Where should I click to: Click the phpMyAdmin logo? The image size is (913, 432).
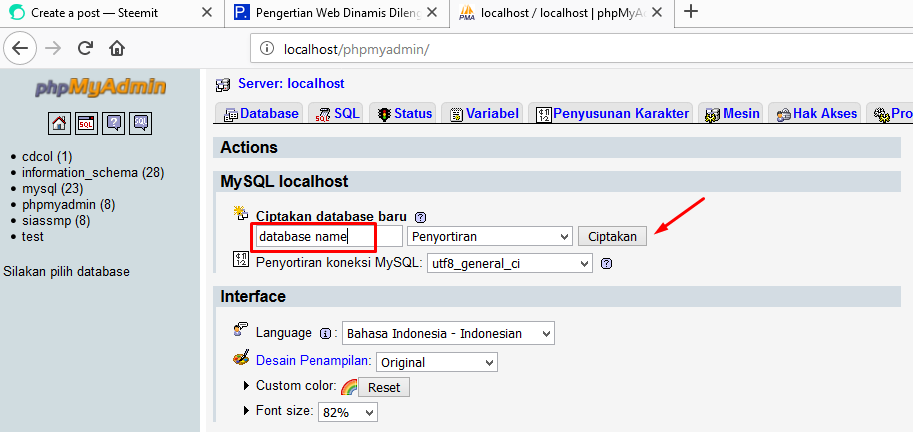coord(100,87)
